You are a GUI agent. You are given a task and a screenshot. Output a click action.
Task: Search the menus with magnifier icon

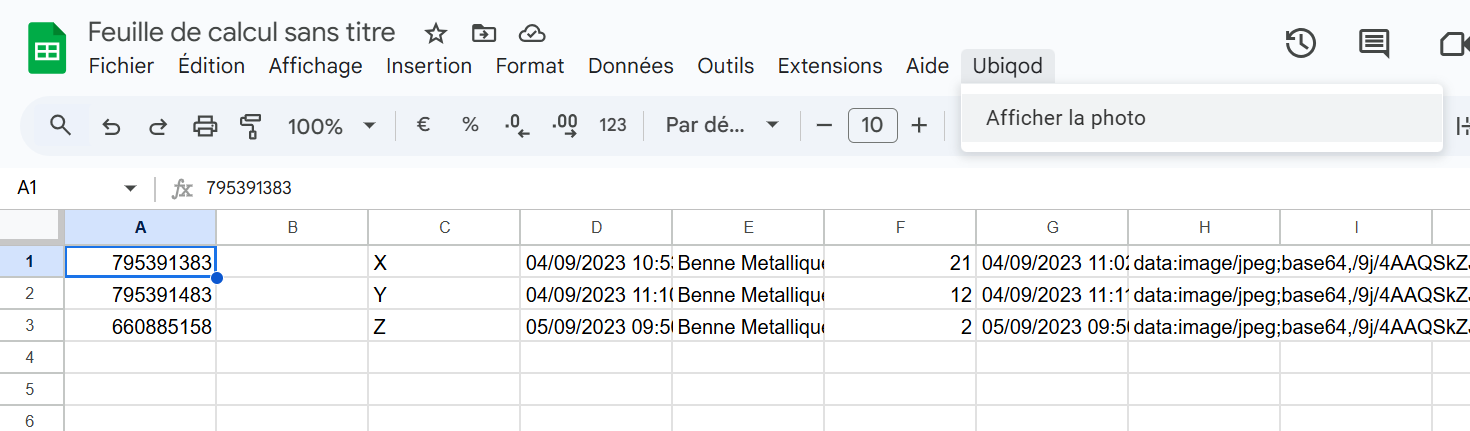pyautogui.click(x=61, y=125)
